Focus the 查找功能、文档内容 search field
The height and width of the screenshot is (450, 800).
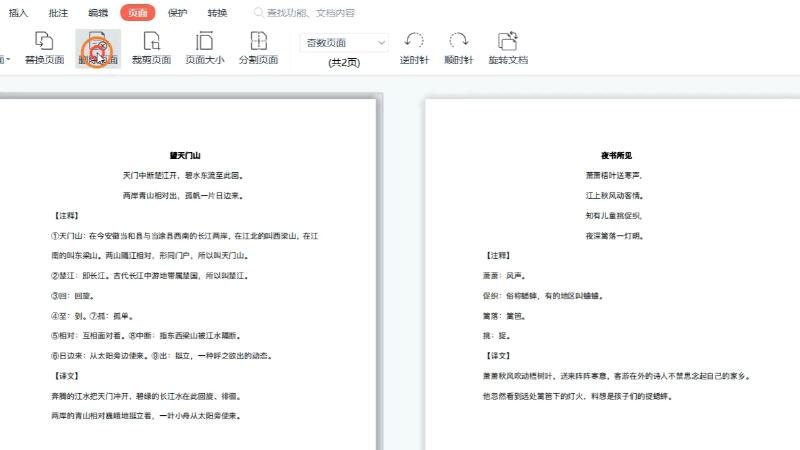pyautogui.click(x=320, y=13)
